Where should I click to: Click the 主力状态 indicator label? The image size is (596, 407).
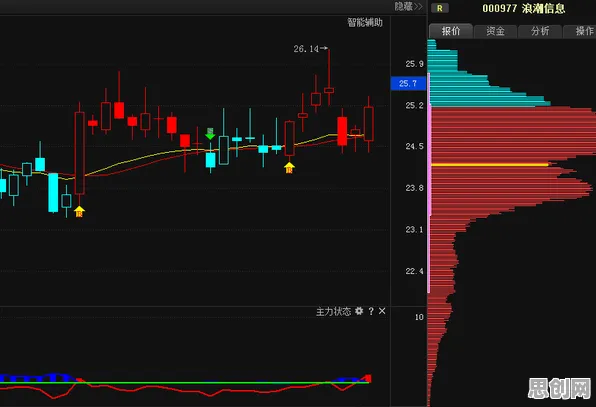pyautogui.click(x=333, y=312)
